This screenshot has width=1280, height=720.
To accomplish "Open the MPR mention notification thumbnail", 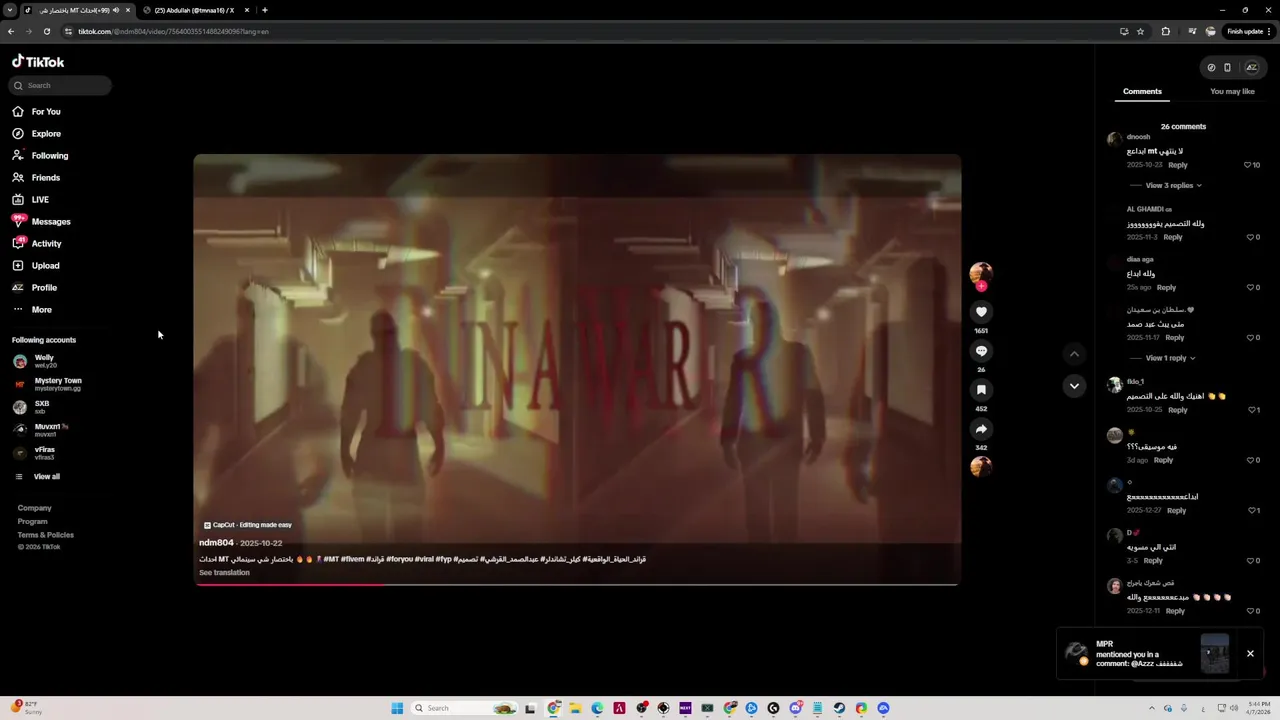I will [1215, 654].
